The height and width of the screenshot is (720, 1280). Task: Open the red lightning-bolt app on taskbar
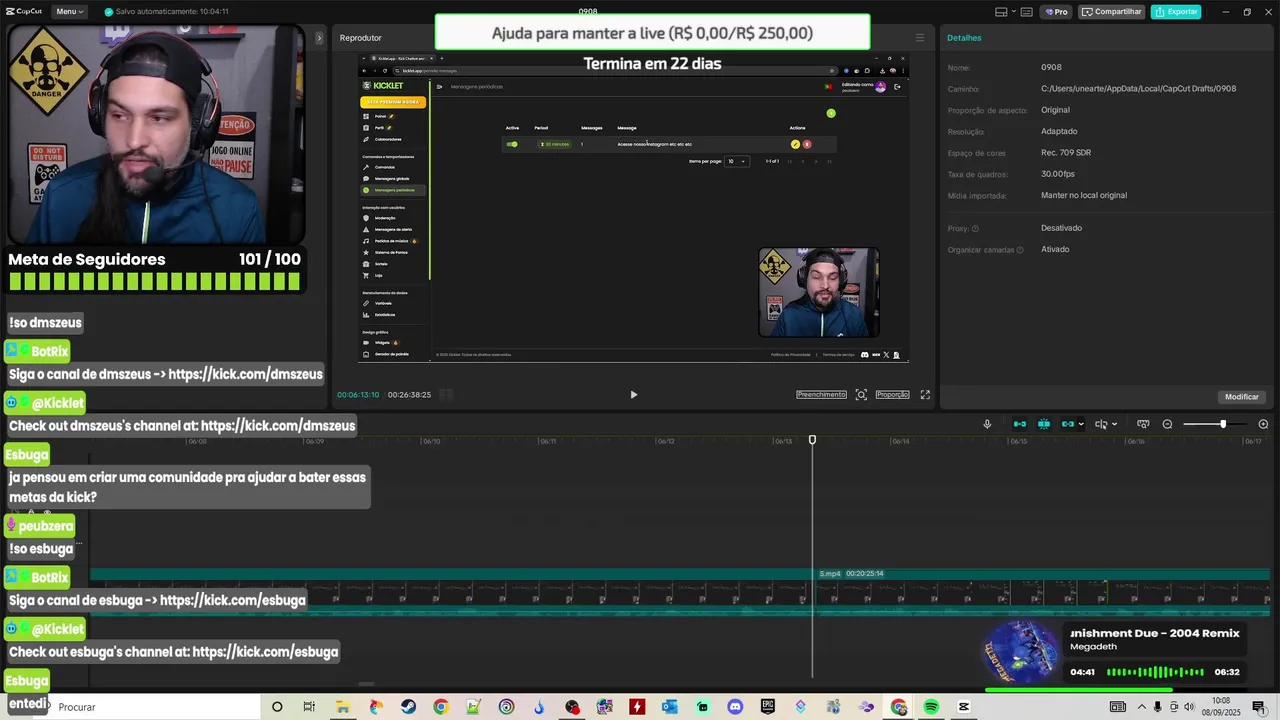[637, 707]
